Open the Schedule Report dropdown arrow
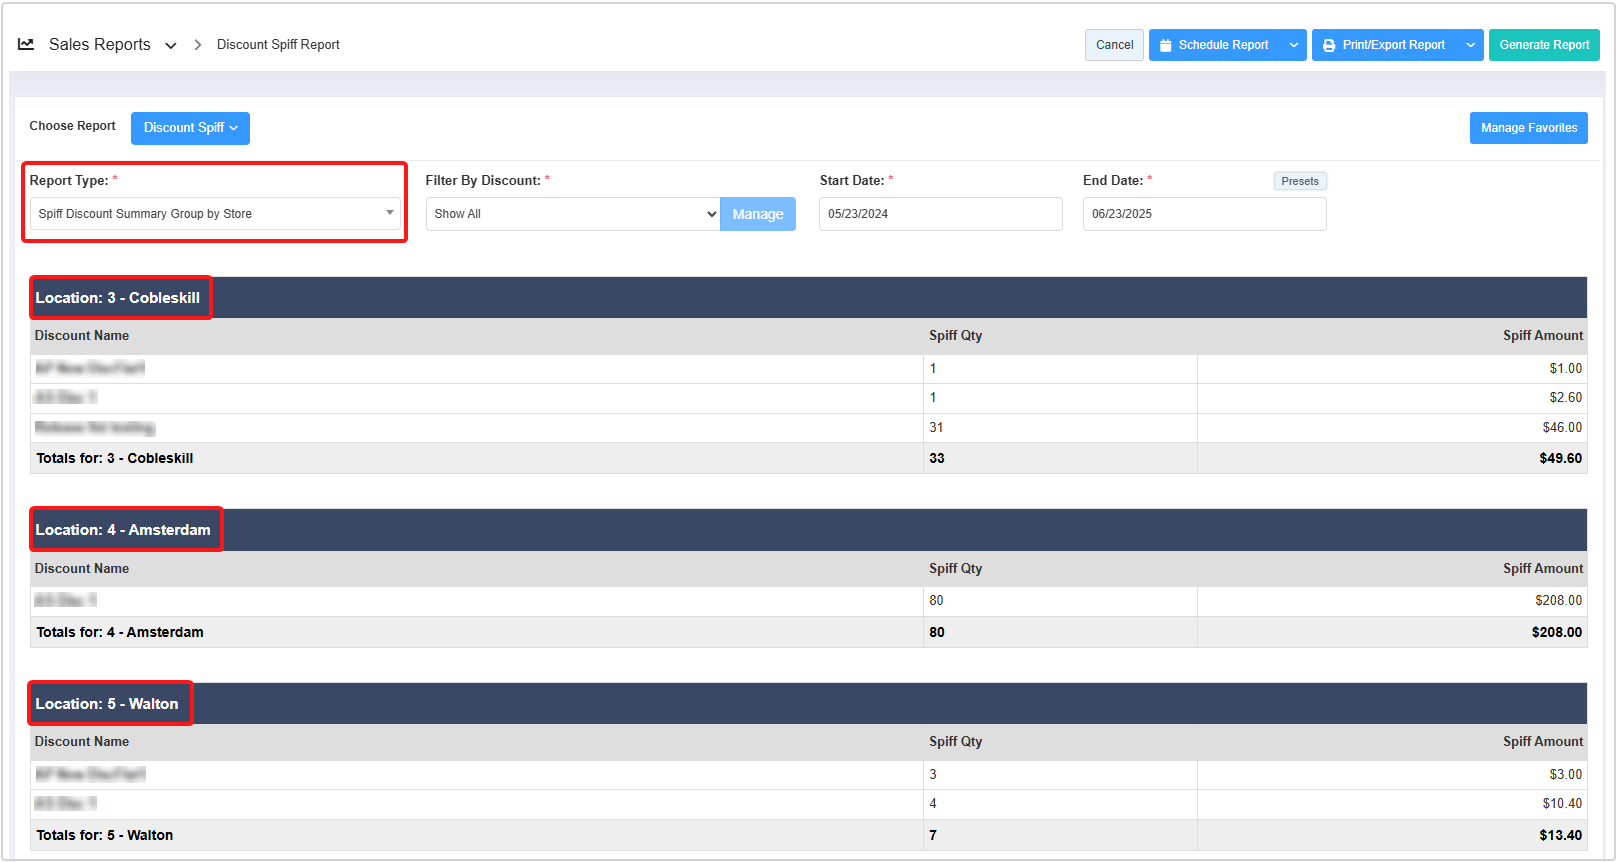Viewport: 1618px width, 862px height. tap(1294, 45)
